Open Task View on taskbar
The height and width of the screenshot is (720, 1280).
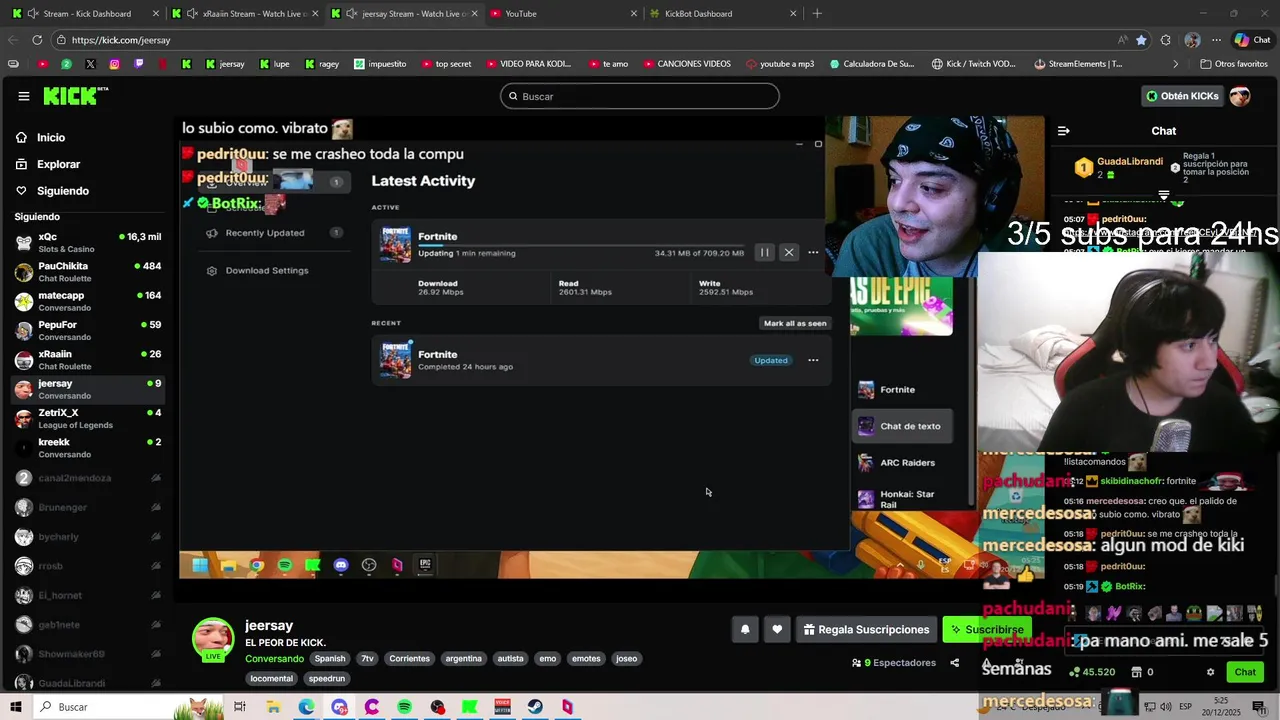click(240, 707)
